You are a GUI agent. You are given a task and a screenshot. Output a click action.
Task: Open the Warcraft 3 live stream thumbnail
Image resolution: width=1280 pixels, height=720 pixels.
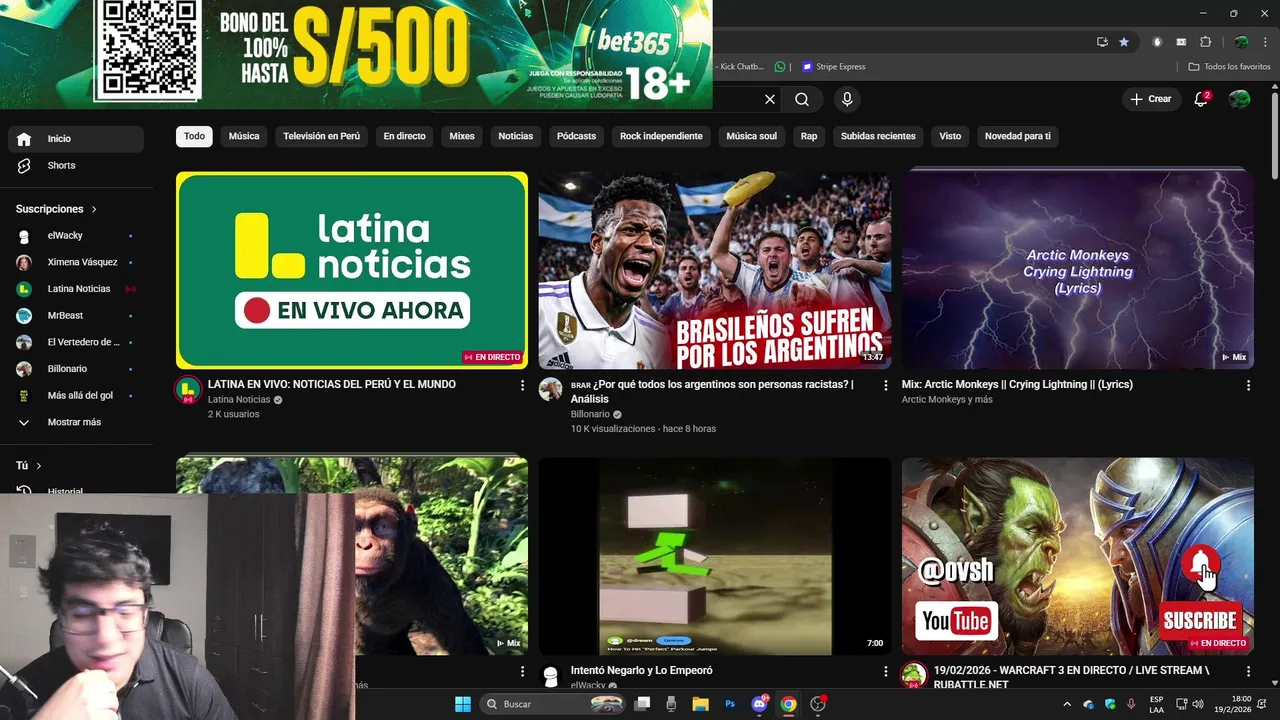pos(1077,556)
